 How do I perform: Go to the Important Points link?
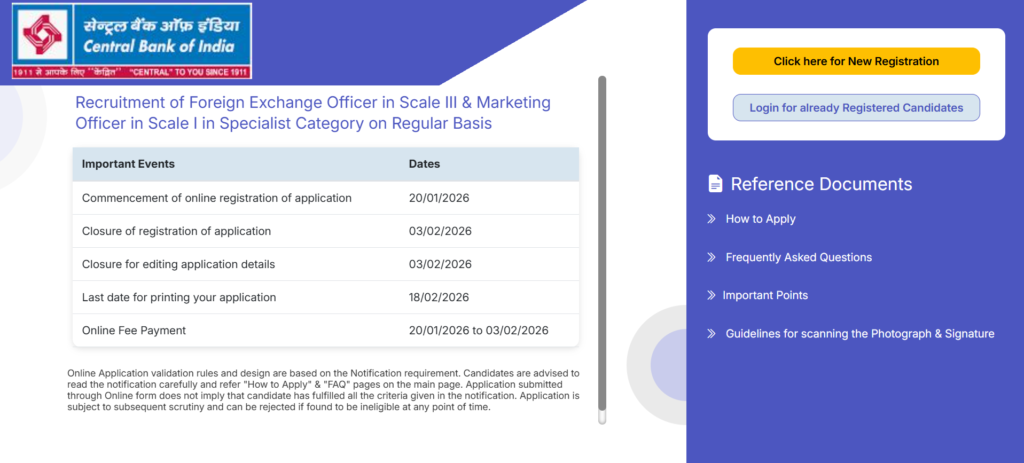(765, 295)
